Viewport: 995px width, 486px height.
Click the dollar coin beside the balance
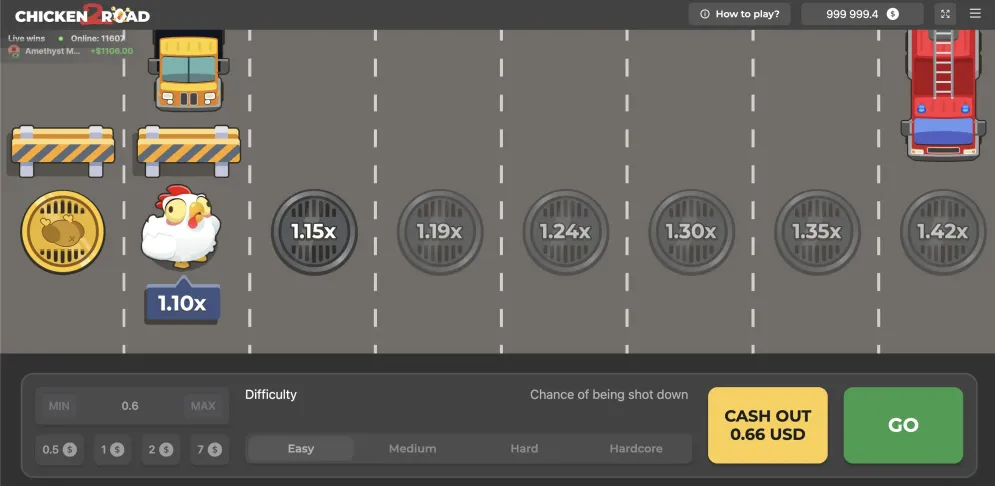[893, 14]
